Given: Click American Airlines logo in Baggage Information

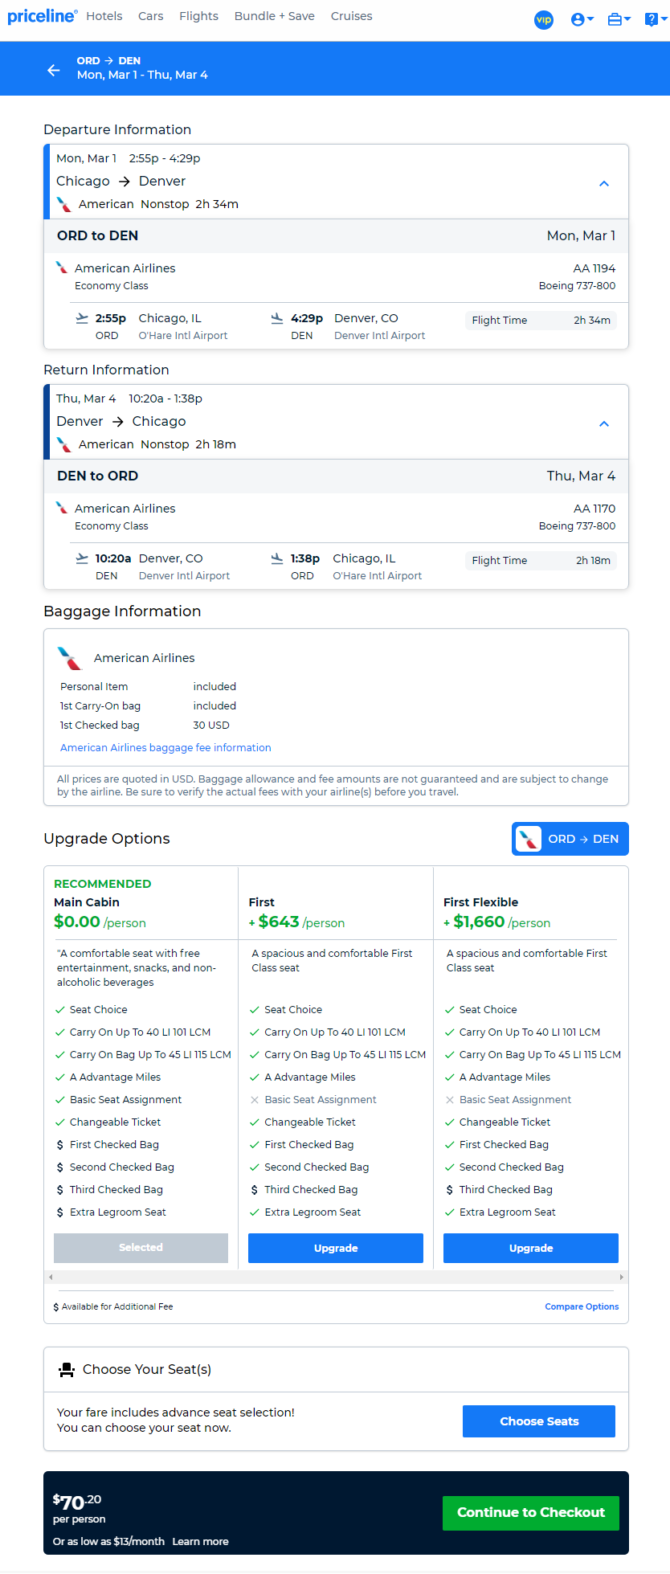Looking at the screenshot, I should click(69, 658).
